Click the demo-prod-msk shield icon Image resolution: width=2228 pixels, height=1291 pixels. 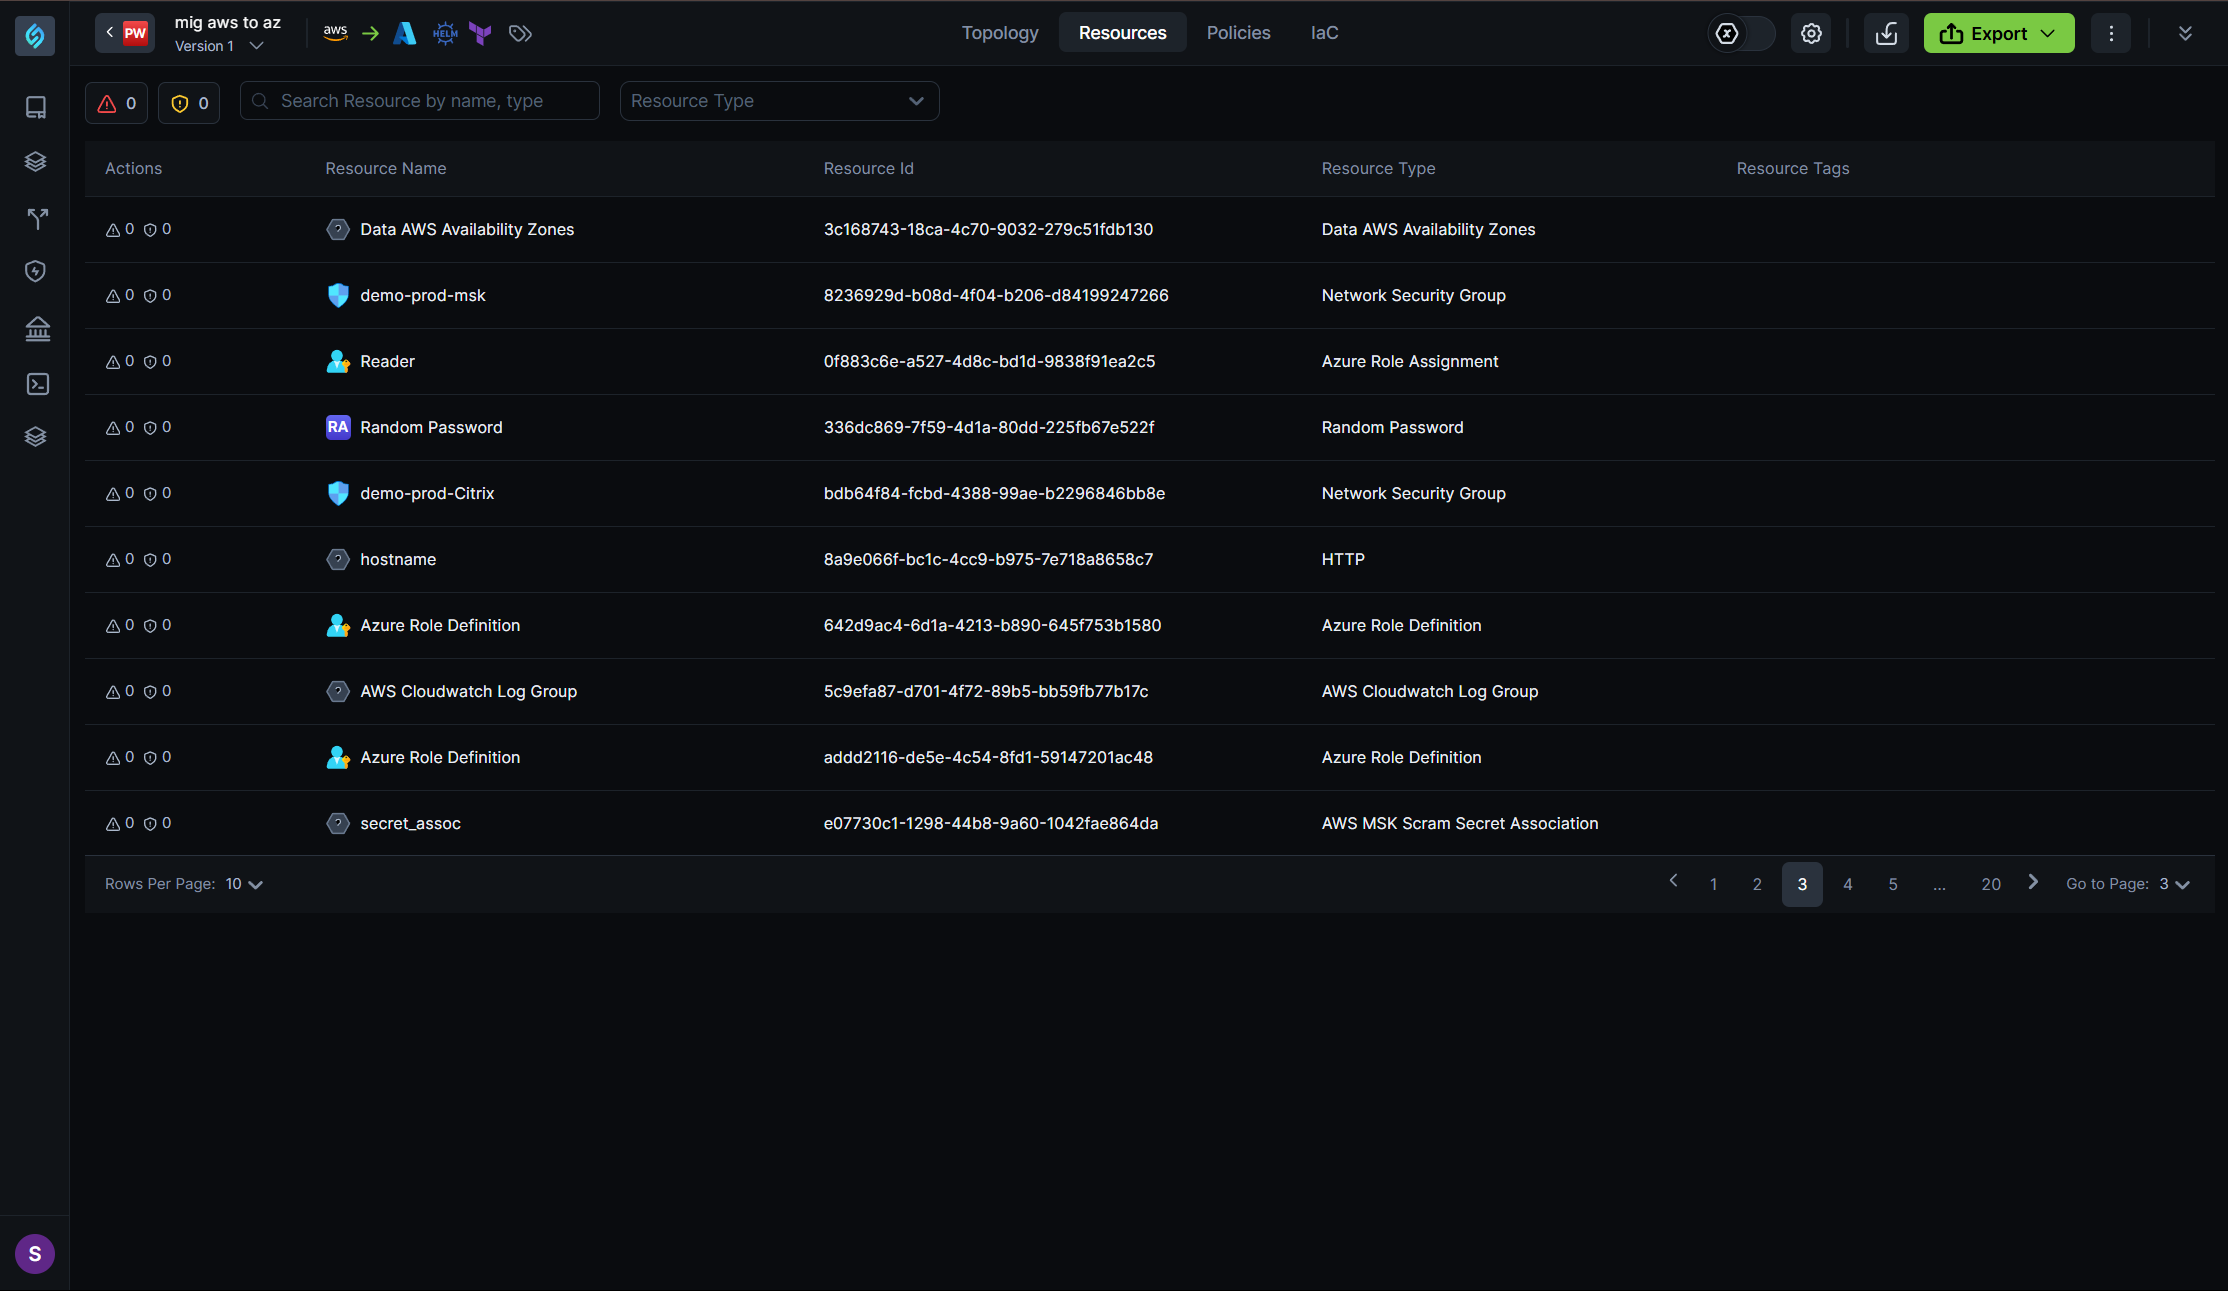point(338,295)
